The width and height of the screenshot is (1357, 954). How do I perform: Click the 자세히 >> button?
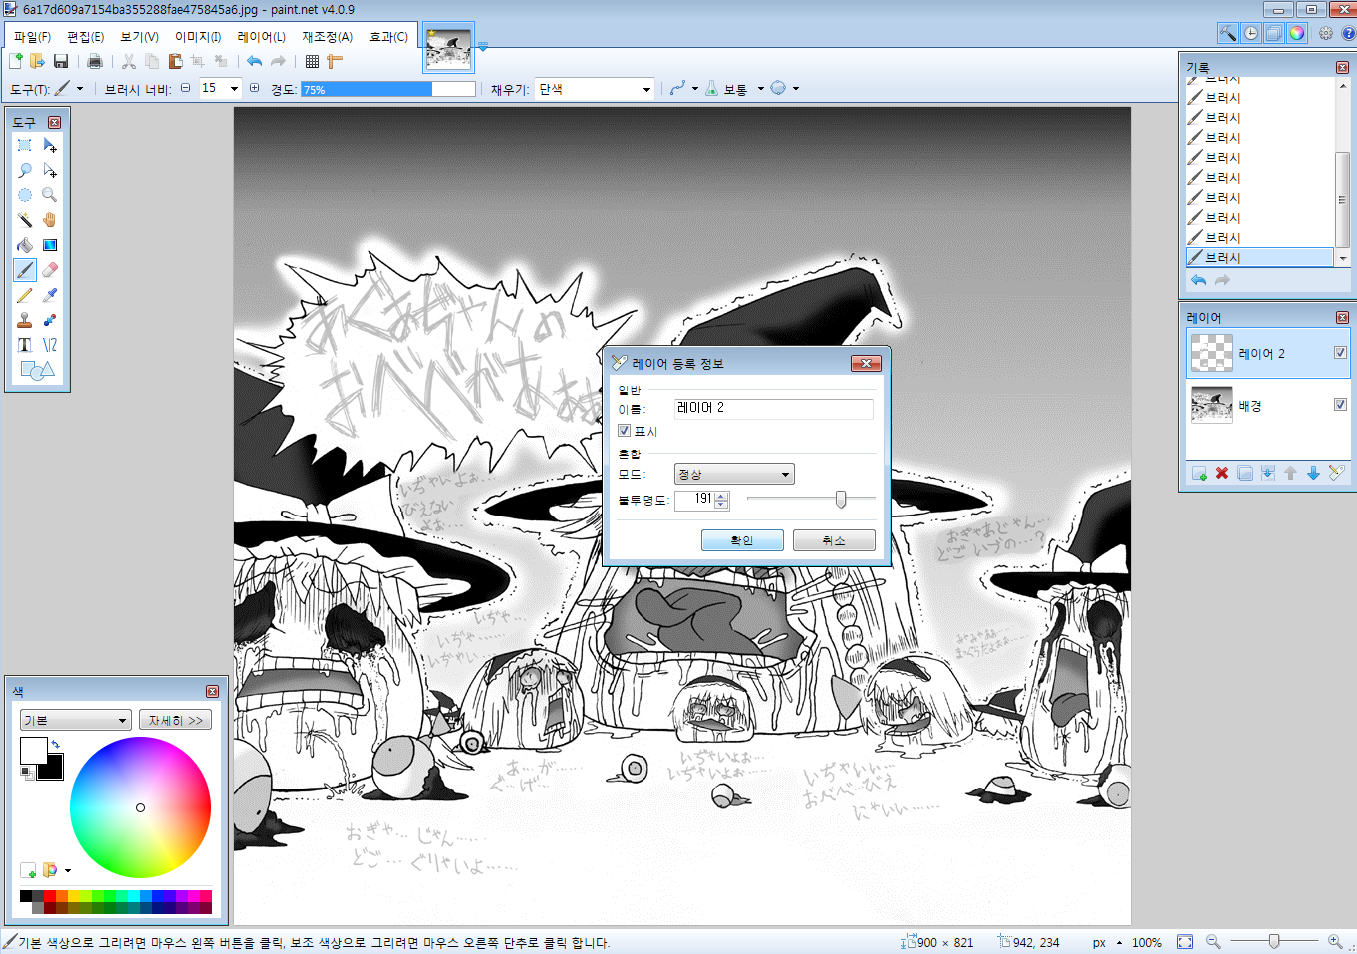pos(175,720)
